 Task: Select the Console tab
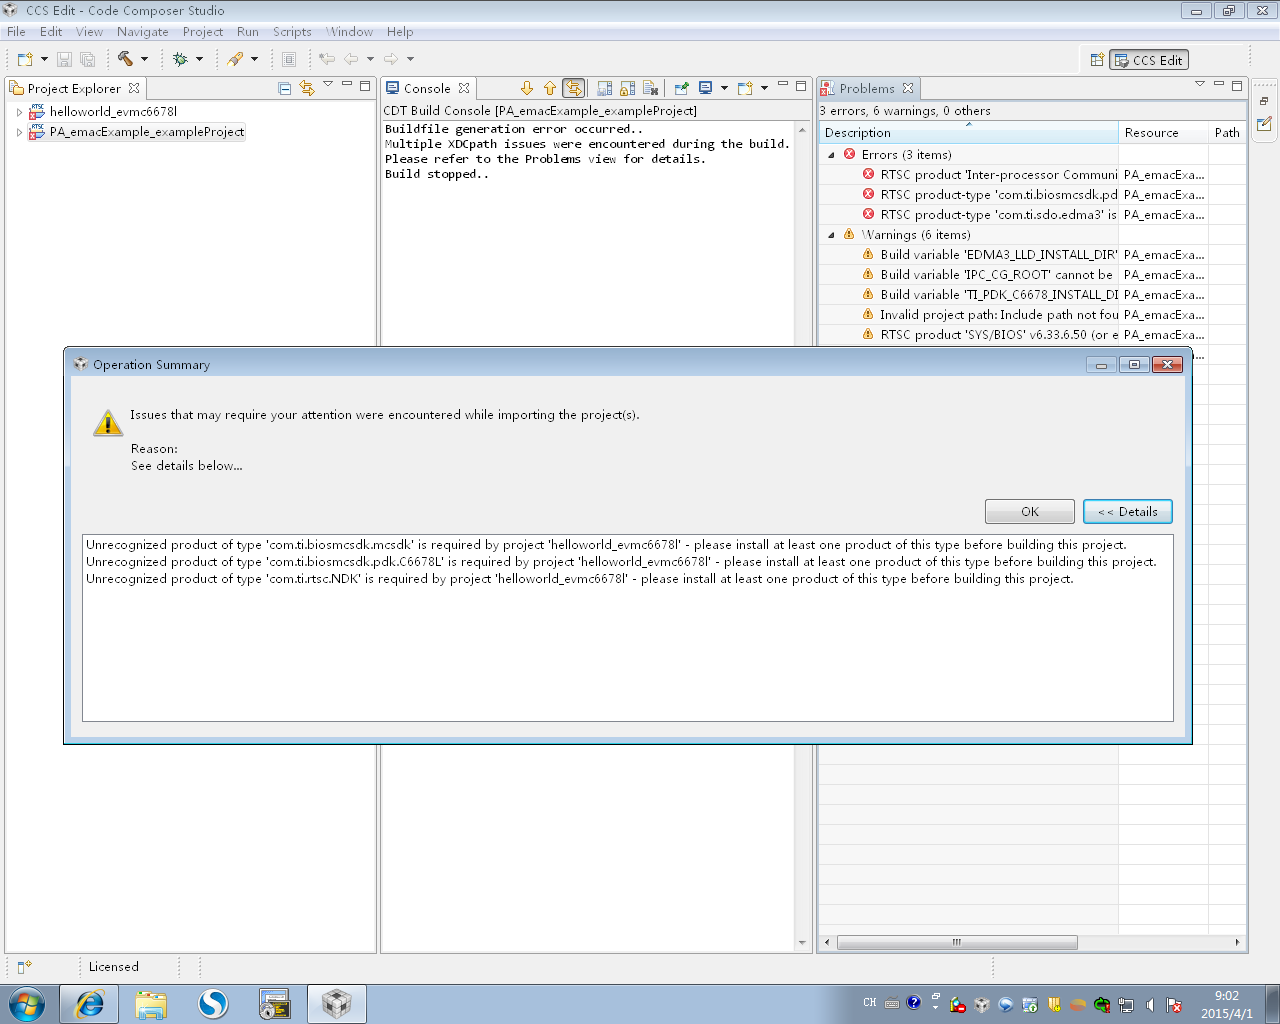click(x=427, y=89)
